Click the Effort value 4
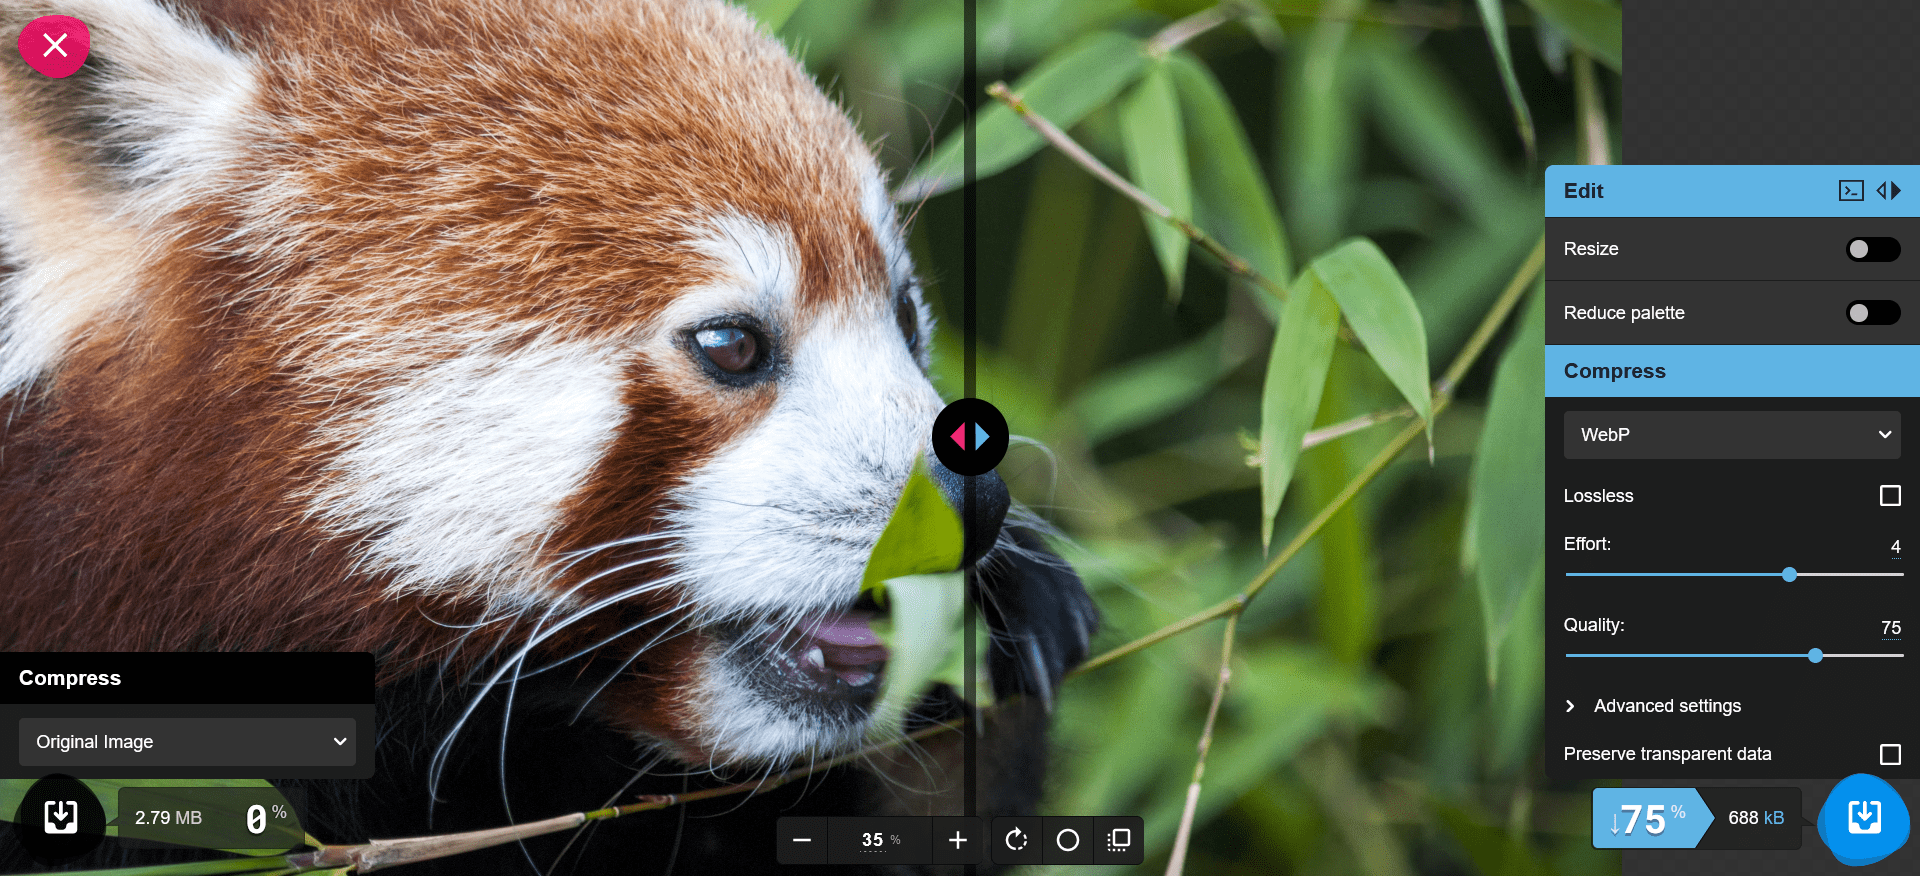The height and width of the screenshot is (876, 1920). point(1895,547)
